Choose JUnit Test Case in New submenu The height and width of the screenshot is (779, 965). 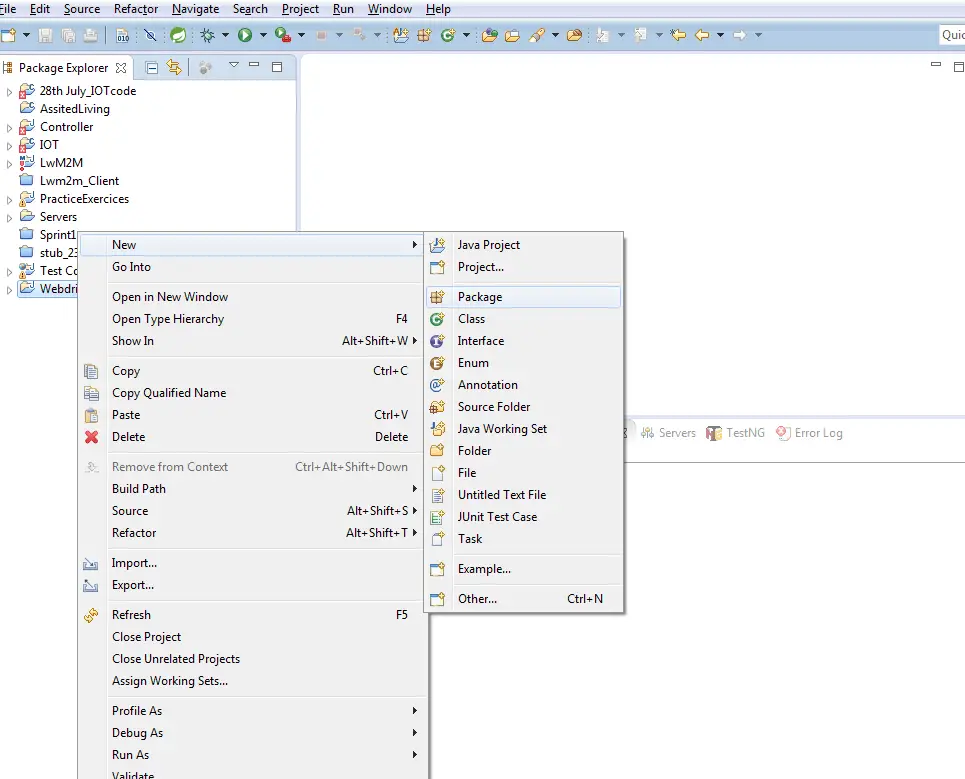pyautogui.click(x=497, y=517)
